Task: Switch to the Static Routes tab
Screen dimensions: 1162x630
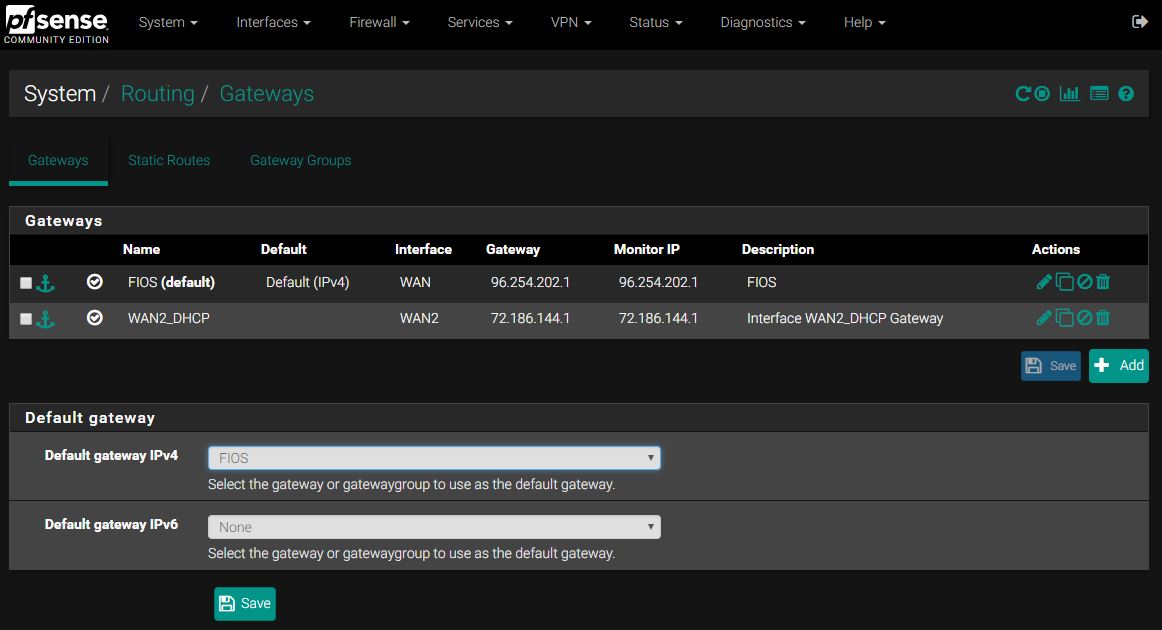Action: point(168,160)
